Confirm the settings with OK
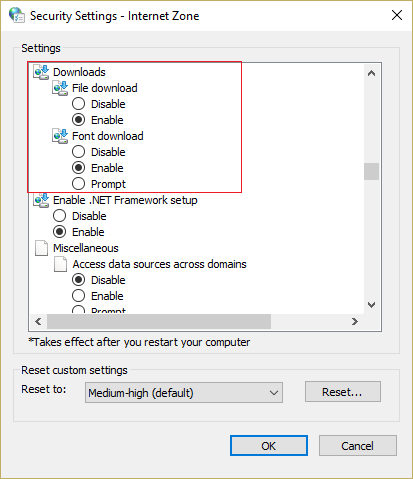 pyautogui.click(x=269, y=446)
